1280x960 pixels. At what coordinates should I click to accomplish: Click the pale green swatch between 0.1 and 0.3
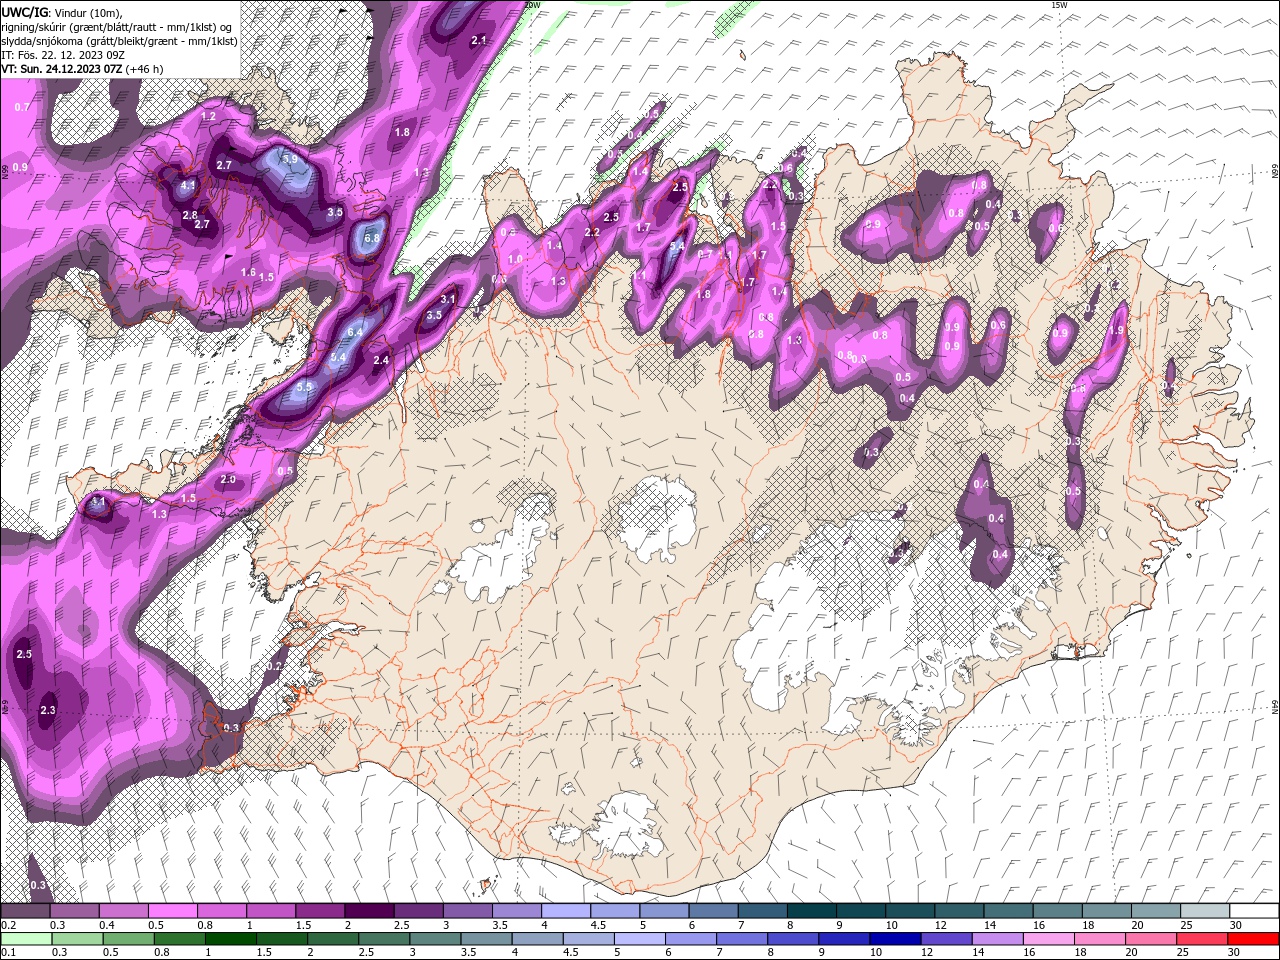(x=25, y=939)
